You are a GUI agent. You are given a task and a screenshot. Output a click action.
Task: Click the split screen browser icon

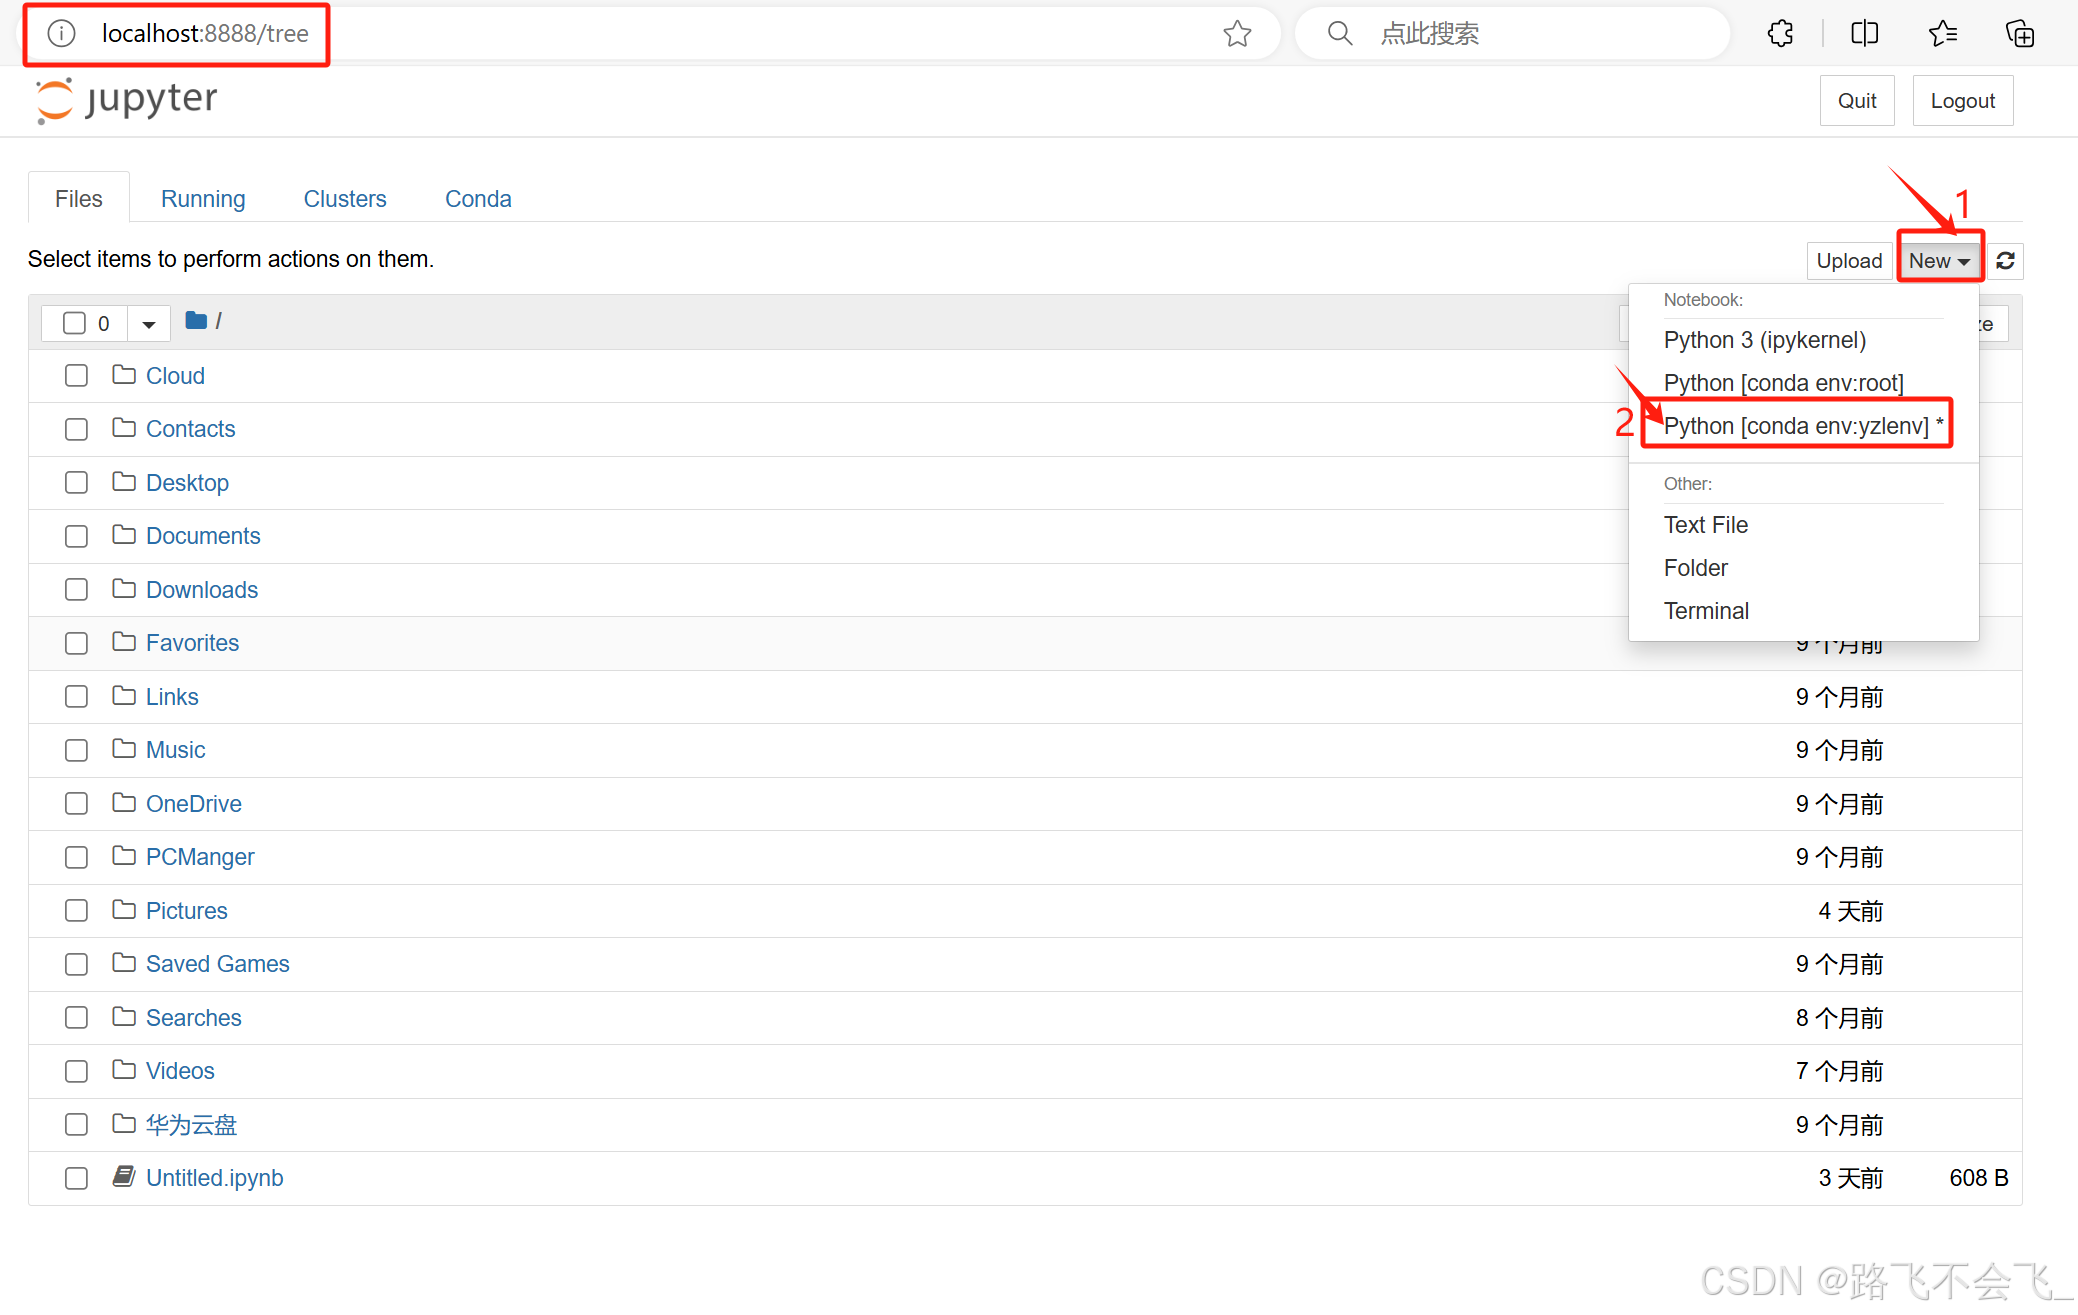[x=1864, y=34]
